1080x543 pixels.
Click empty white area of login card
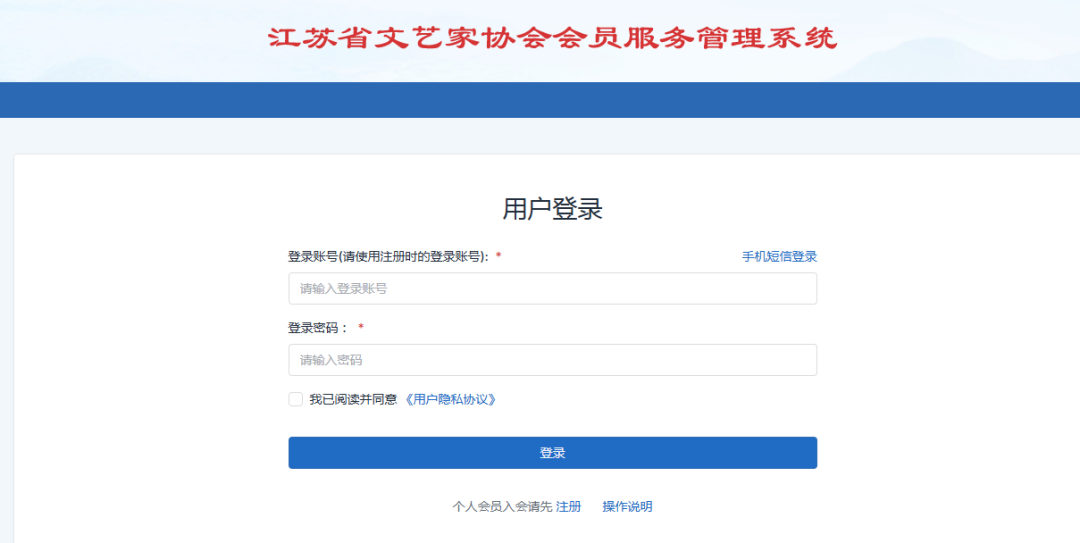click(150, 350)
